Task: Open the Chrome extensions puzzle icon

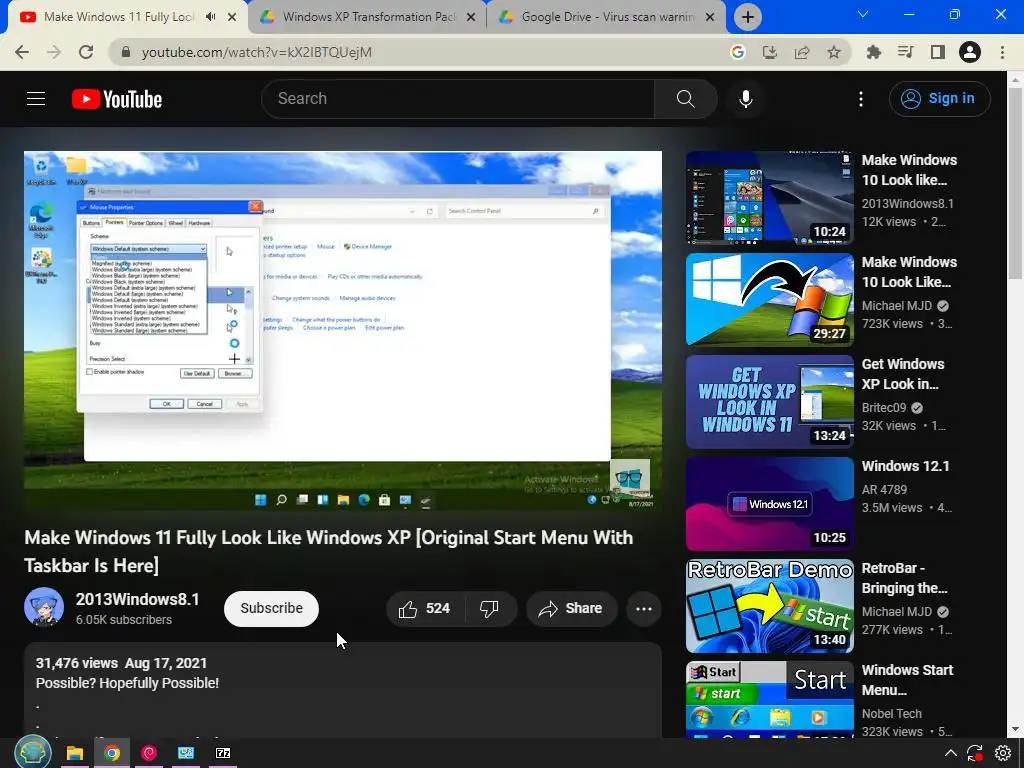Action: [x=874, y=52]
